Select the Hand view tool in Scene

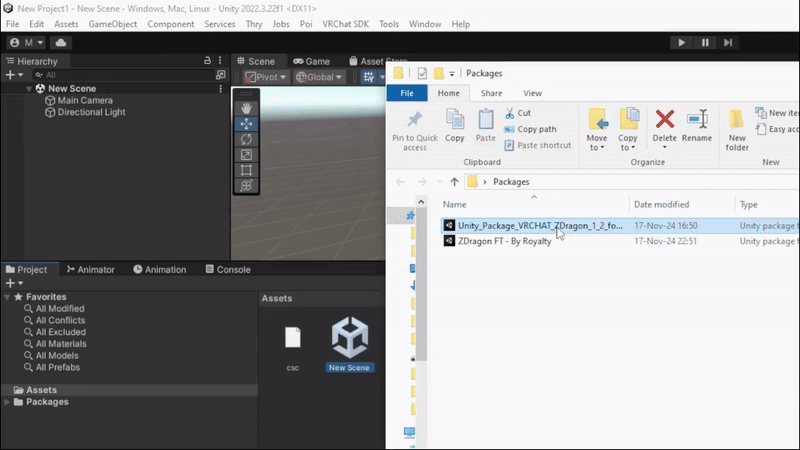pos(246,108)
